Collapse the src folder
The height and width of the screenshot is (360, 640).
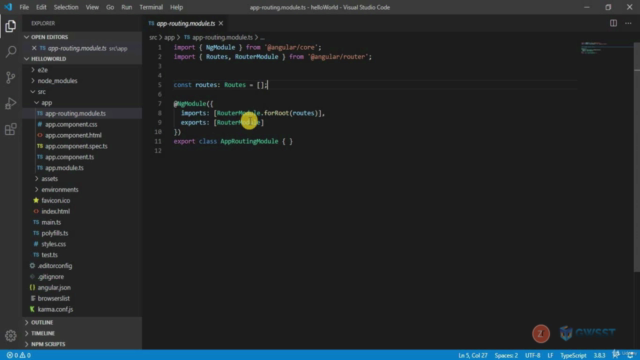tap(82, 92)
